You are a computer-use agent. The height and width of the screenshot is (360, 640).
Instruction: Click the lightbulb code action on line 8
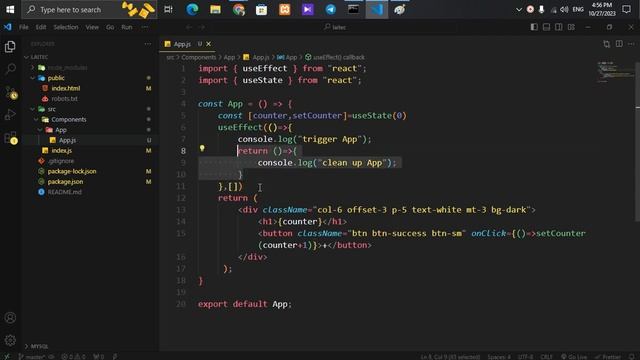point(202,149)
